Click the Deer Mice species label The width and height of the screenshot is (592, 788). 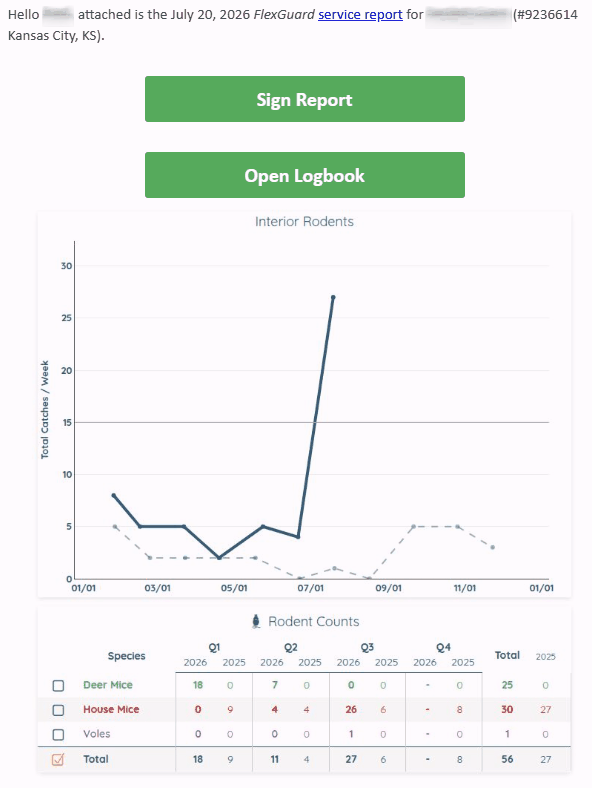tap(108, 685)
